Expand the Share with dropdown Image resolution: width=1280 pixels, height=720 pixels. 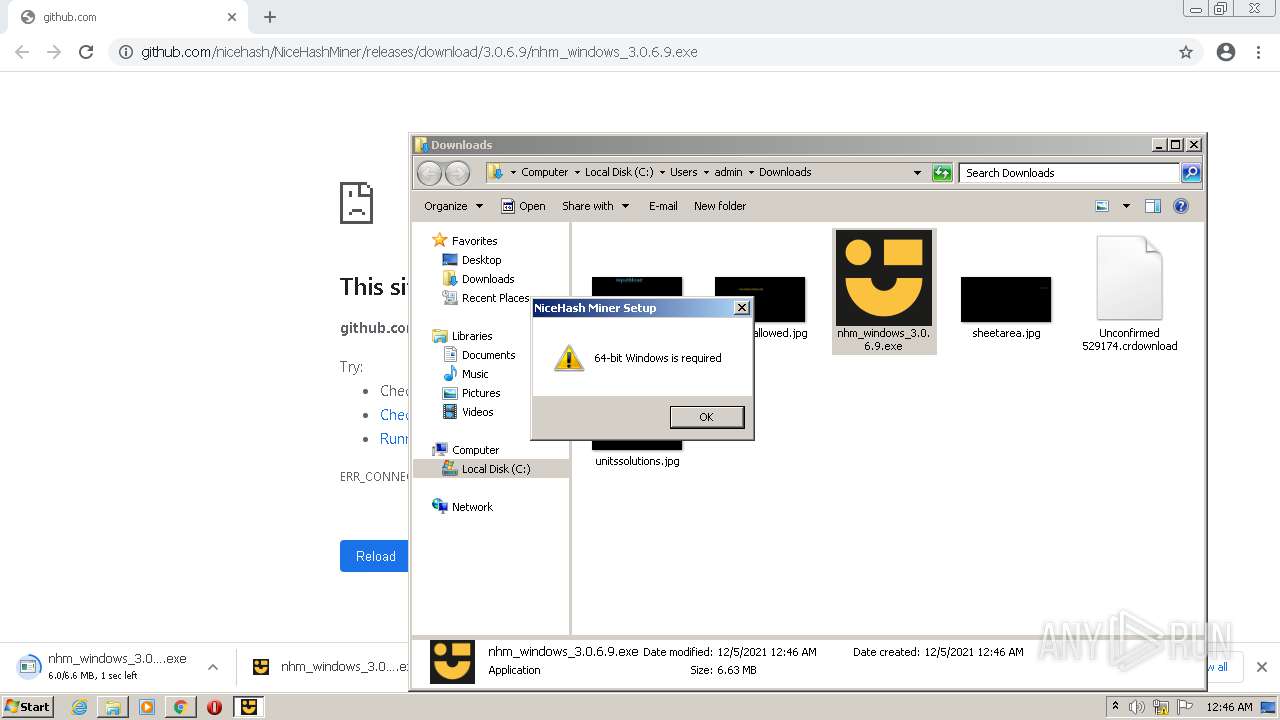click(x=596, y=206)
